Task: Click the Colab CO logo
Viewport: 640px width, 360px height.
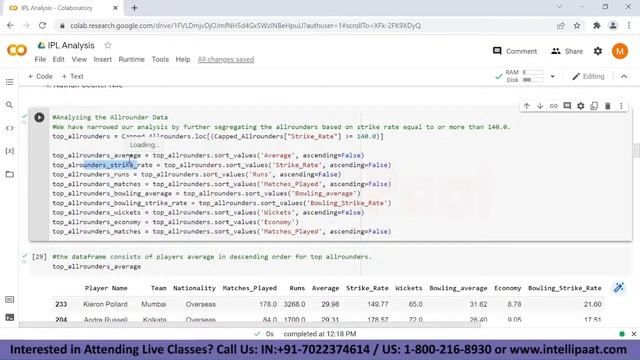Action: point(17,51)
